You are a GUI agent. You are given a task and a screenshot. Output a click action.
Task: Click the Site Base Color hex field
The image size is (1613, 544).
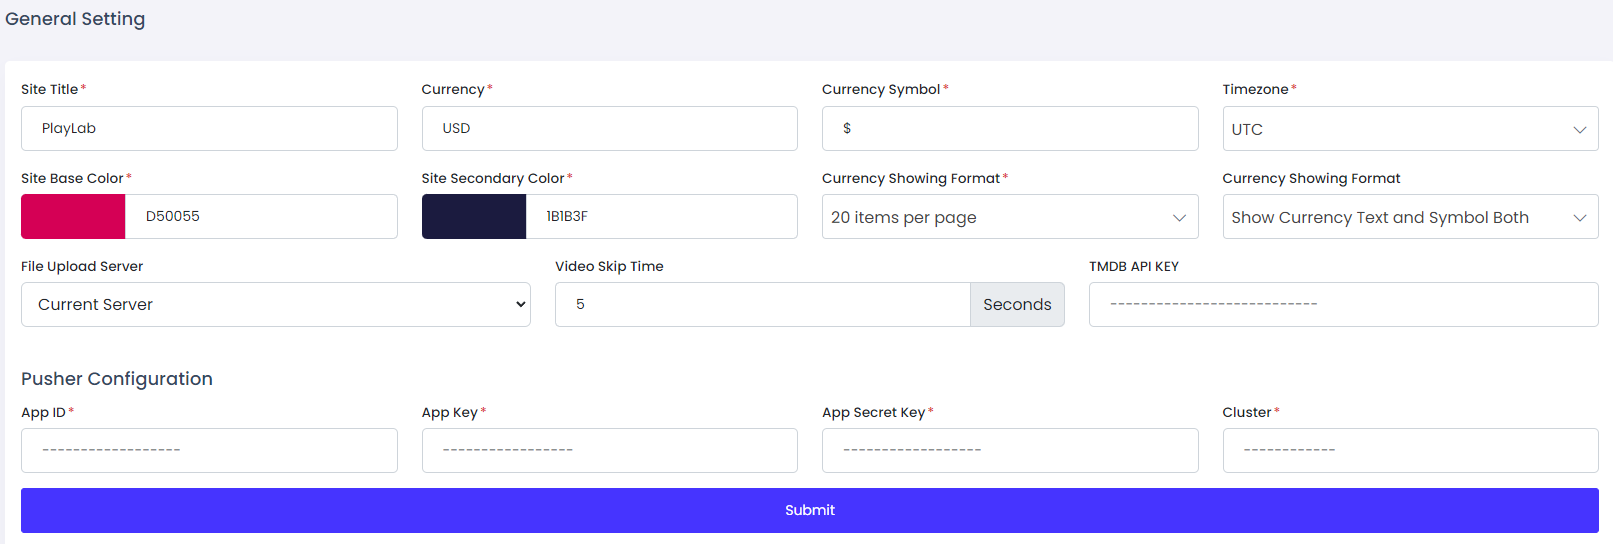260,217
